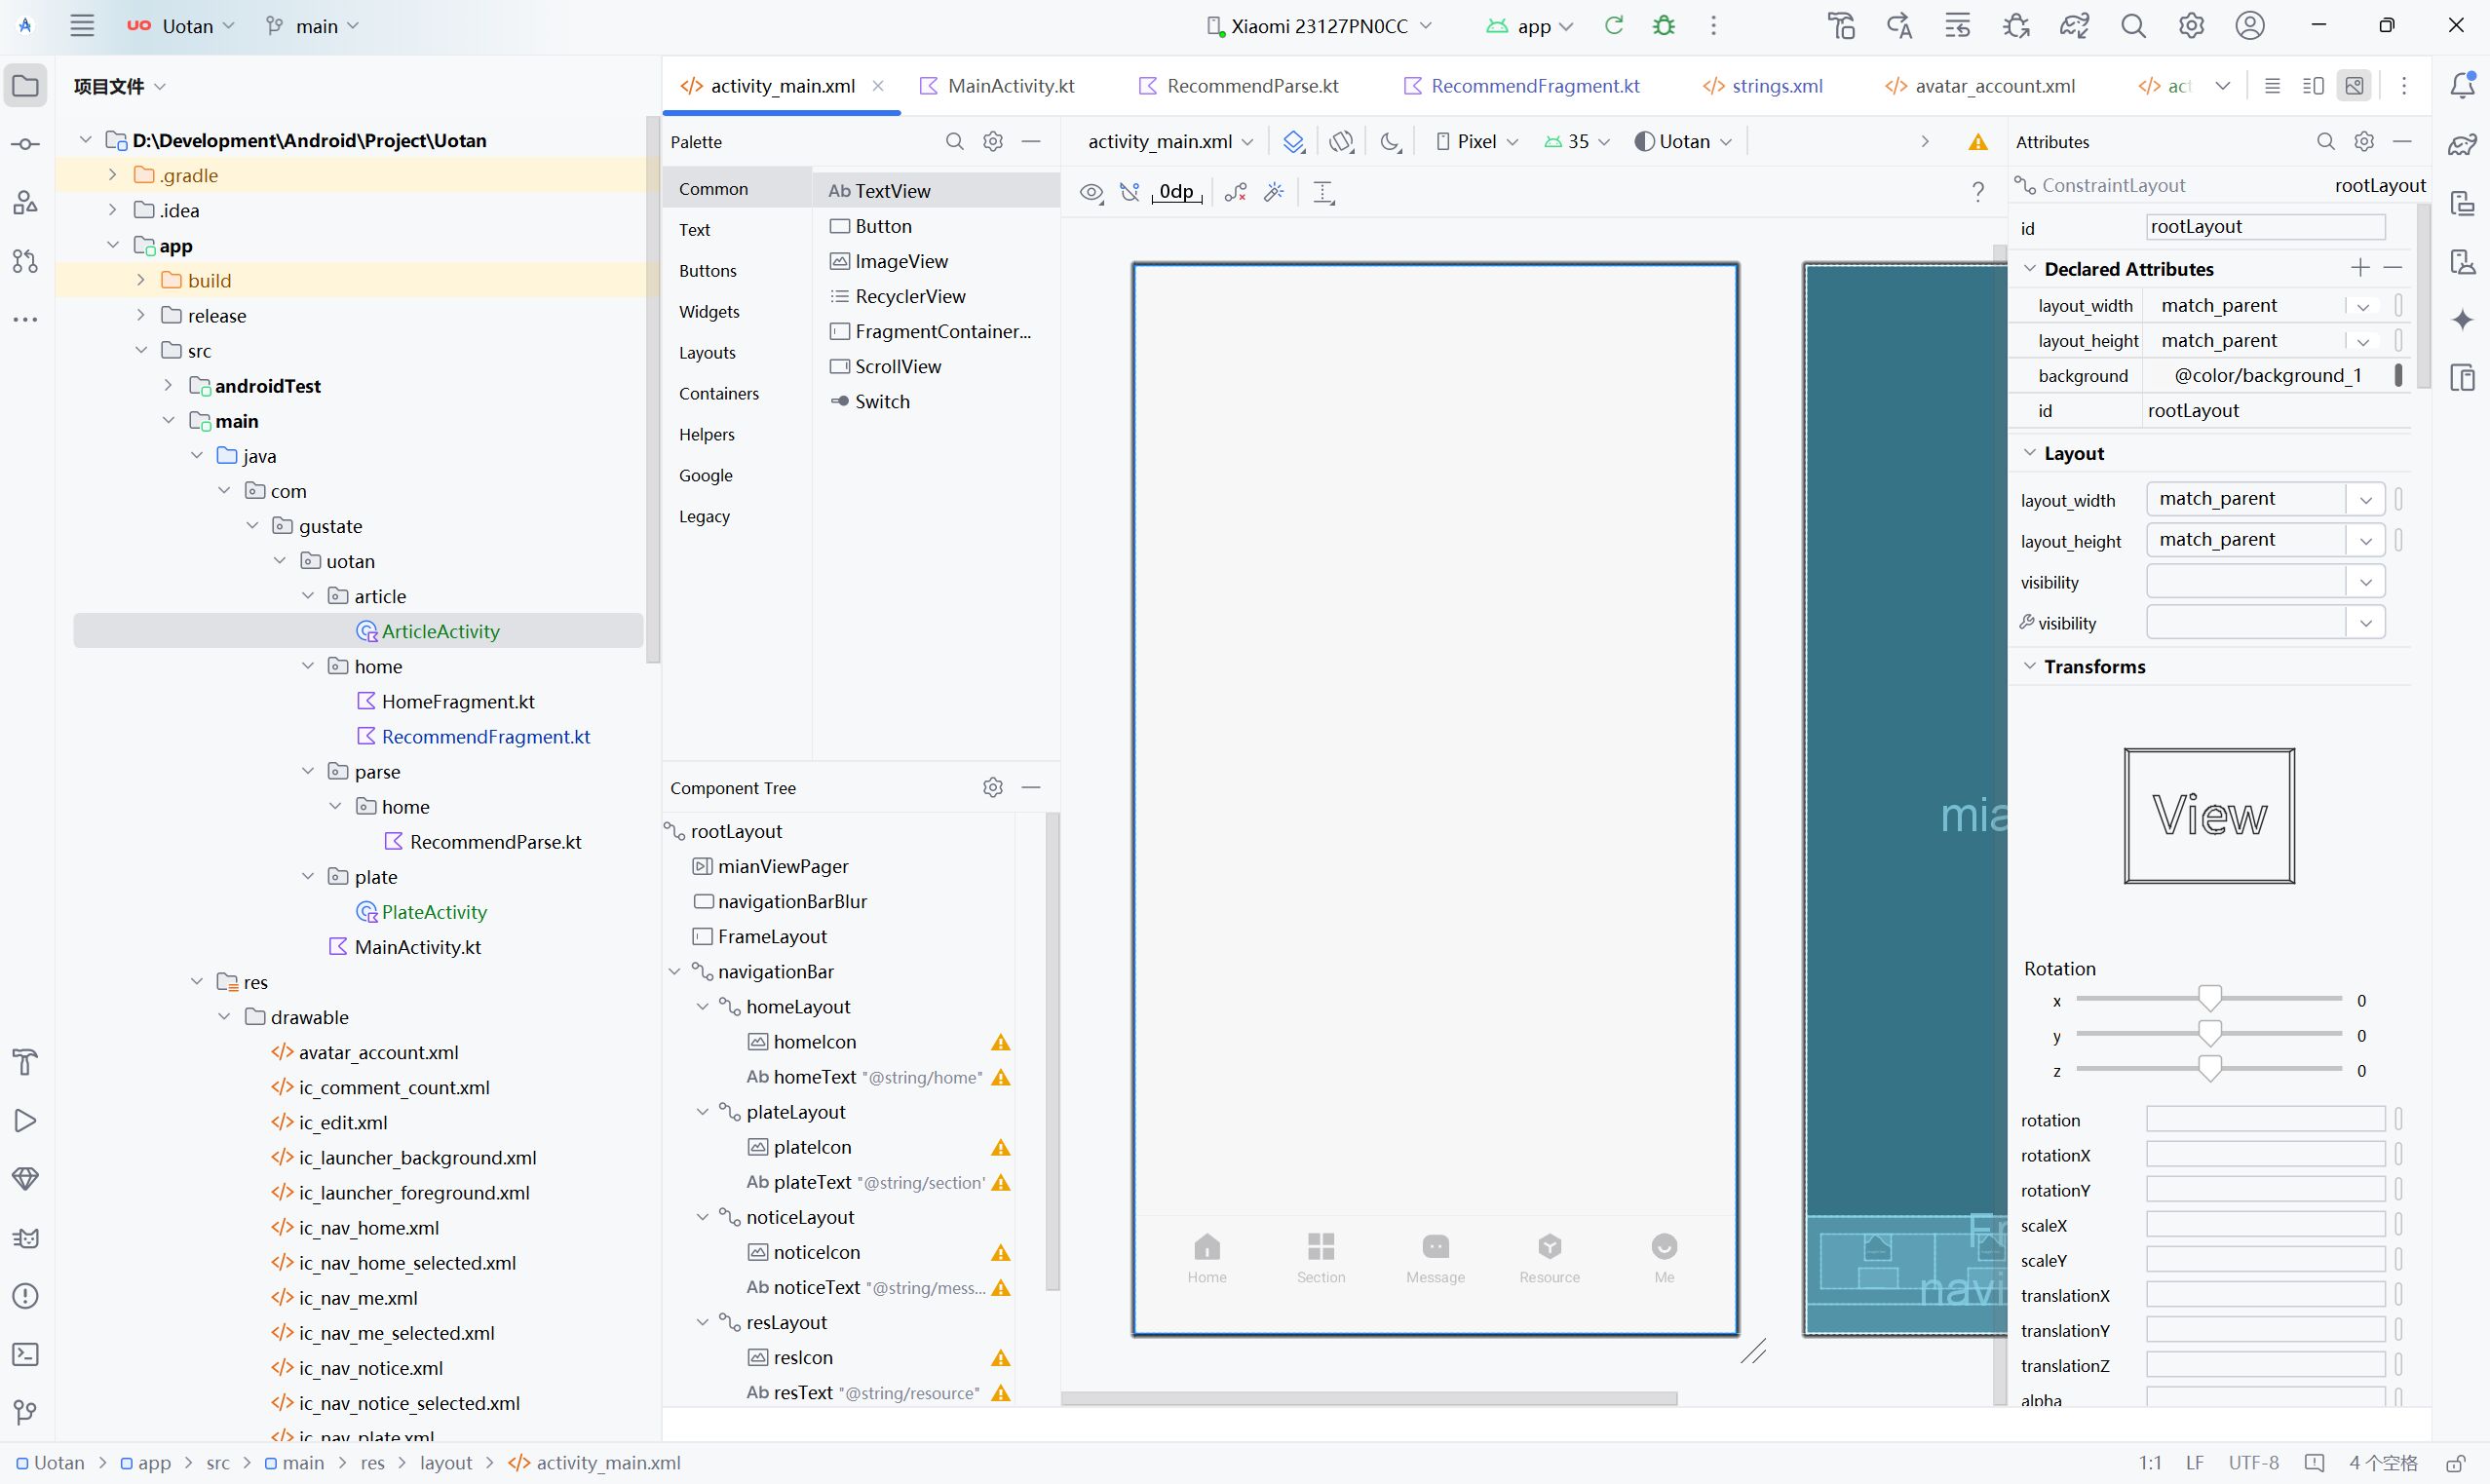Open the Git tool window icon
Image resolution: width=2490 pixels, height=1484 pixels.
pyautogui.click(x=26, y=1412)
